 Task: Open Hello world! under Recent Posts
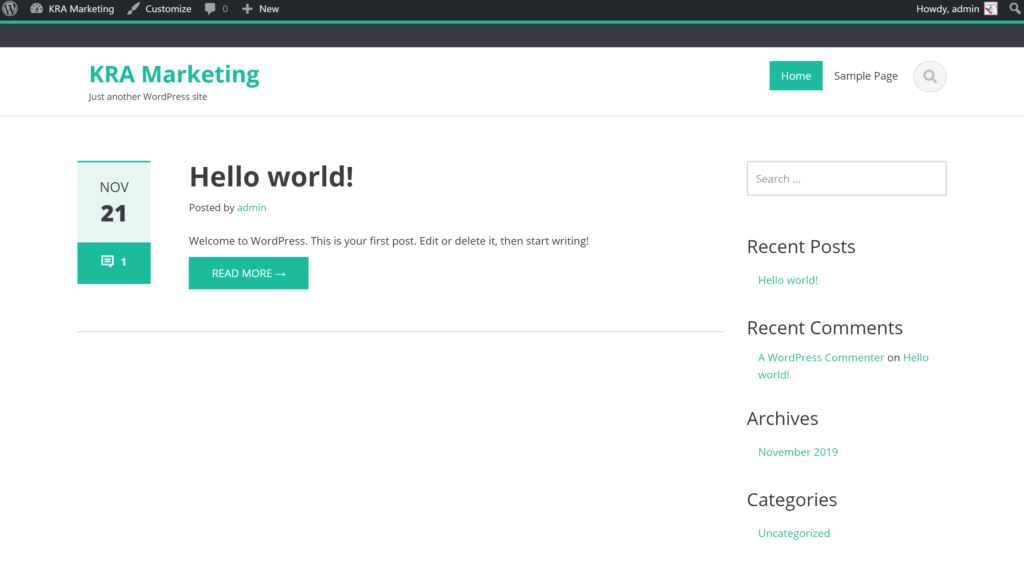(x=788, y=280)
